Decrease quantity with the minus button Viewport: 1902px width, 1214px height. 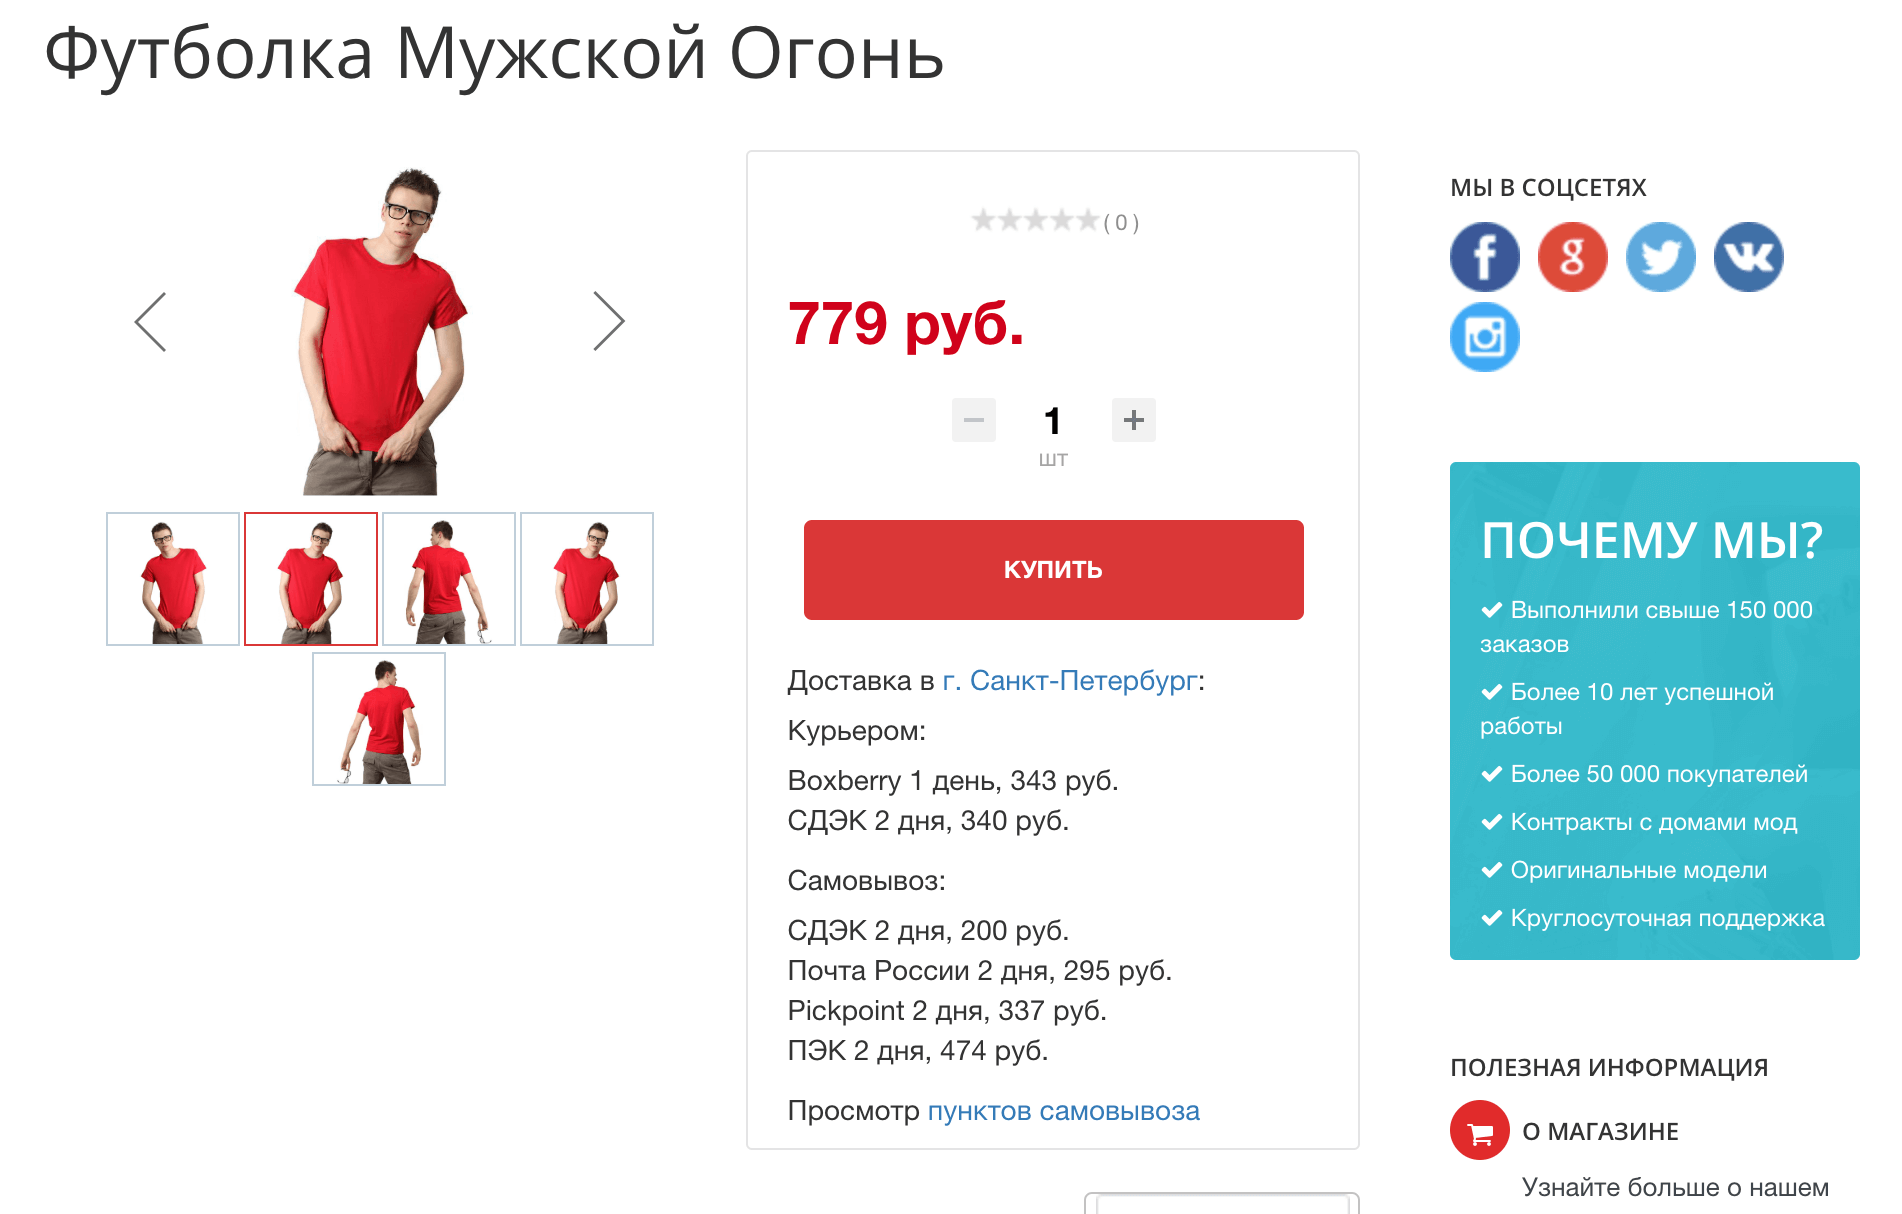[974, 420]
